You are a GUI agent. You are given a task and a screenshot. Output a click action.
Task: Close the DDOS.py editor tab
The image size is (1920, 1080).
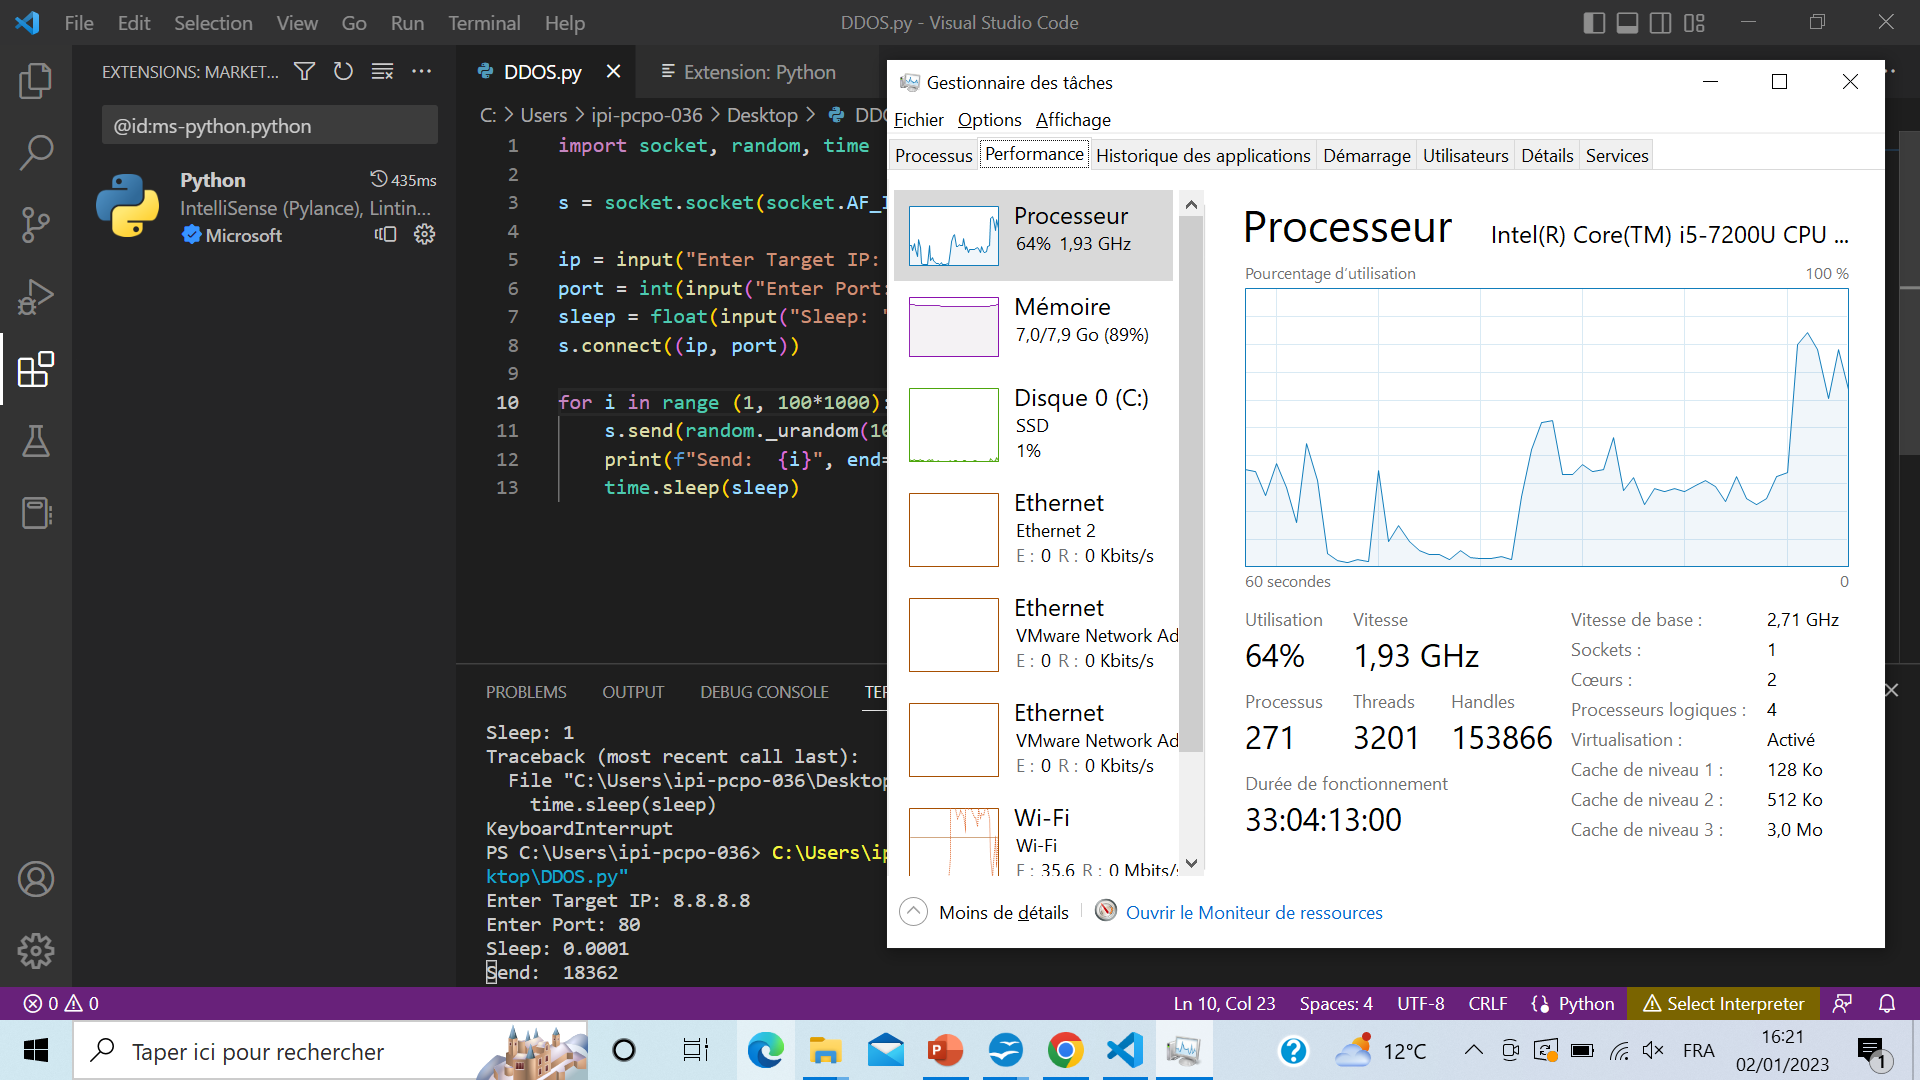pos(613,71)
